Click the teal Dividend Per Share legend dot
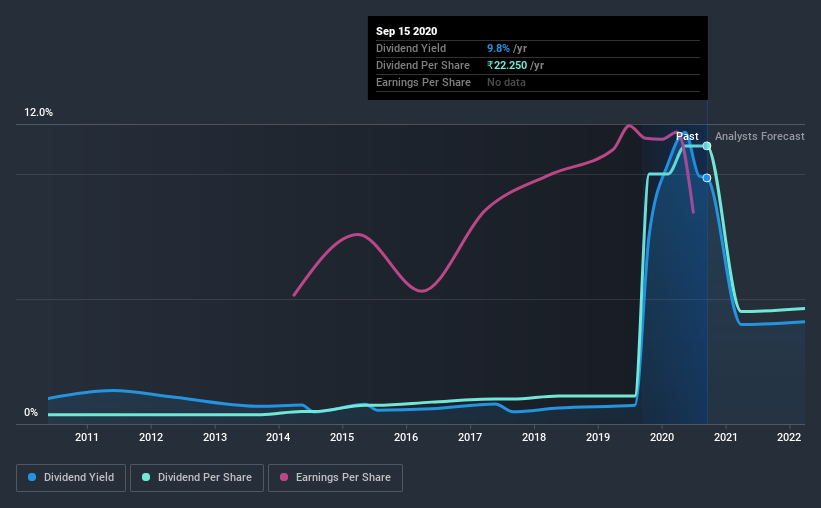The image size is (821, 508). coord(146,477)
